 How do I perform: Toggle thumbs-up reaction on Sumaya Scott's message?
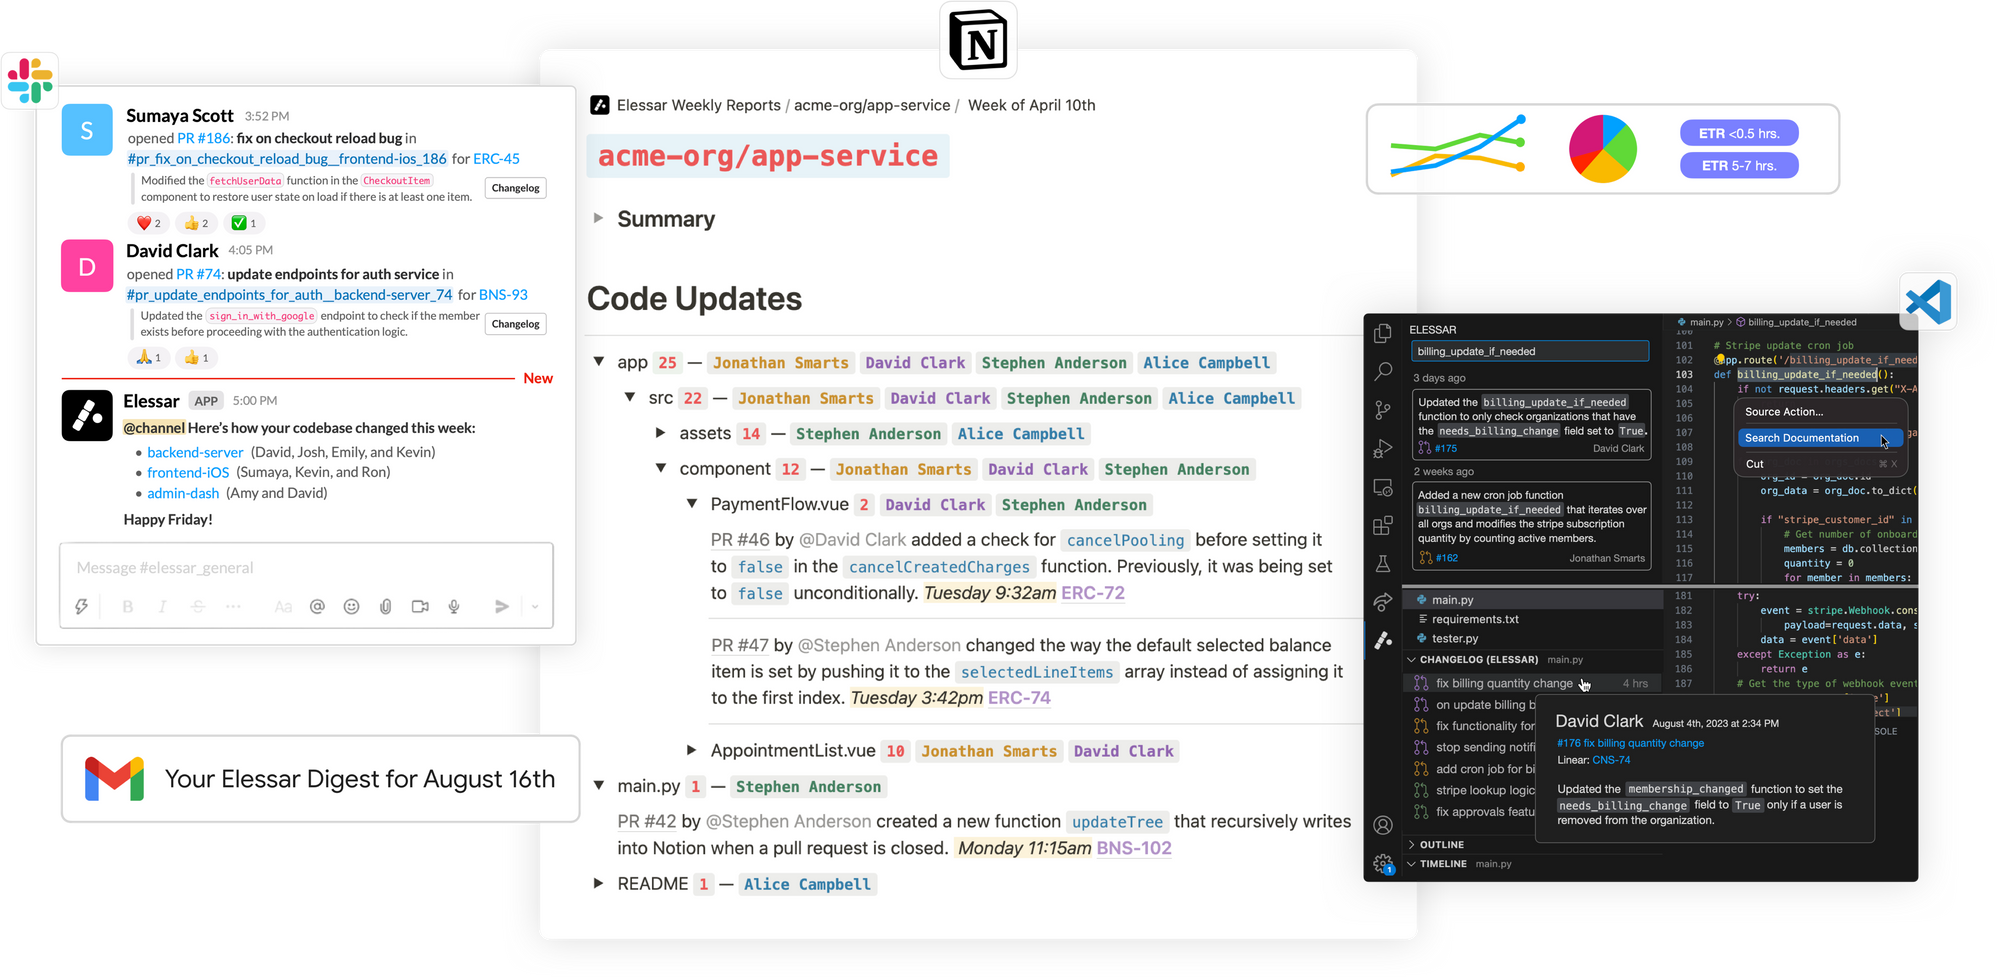(197, 223)
